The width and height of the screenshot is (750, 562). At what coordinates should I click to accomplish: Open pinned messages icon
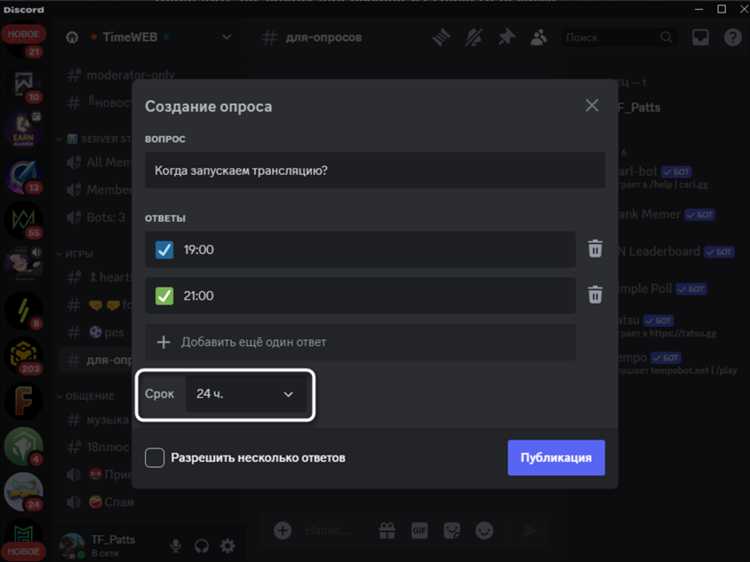pos(506,37)
